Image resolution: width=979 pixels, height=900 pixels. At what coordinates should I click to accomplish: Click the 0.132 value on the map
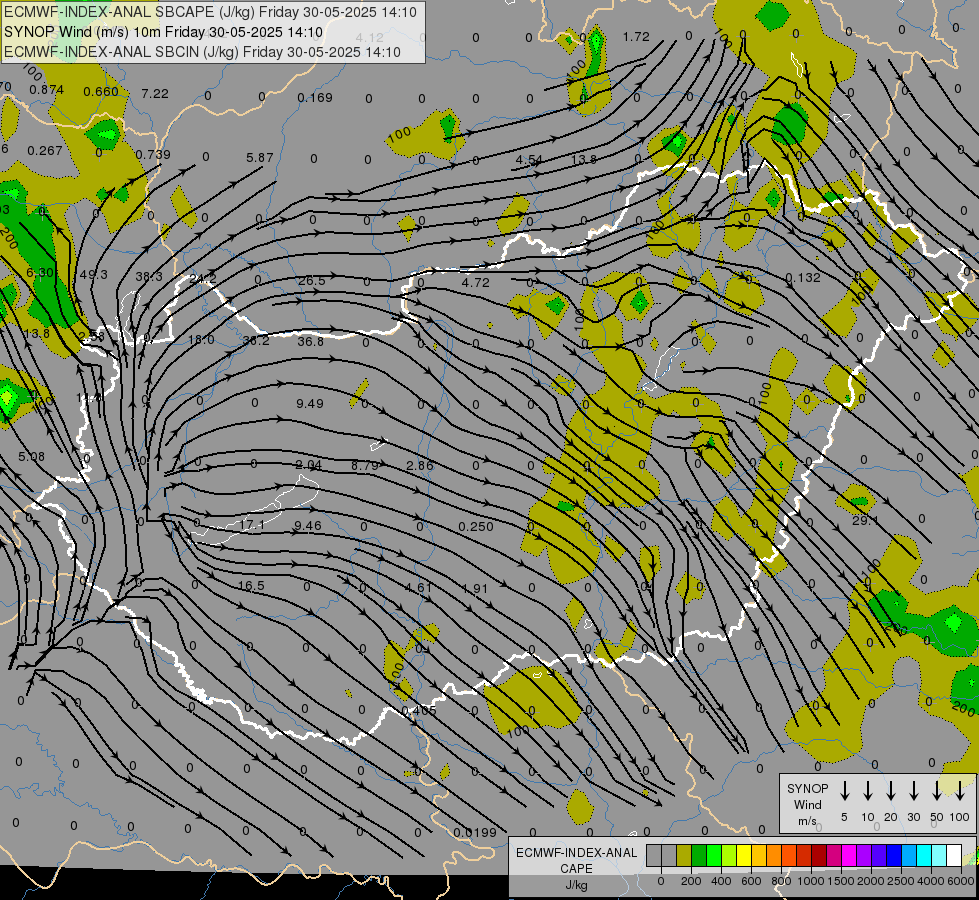tap(803, 277)
